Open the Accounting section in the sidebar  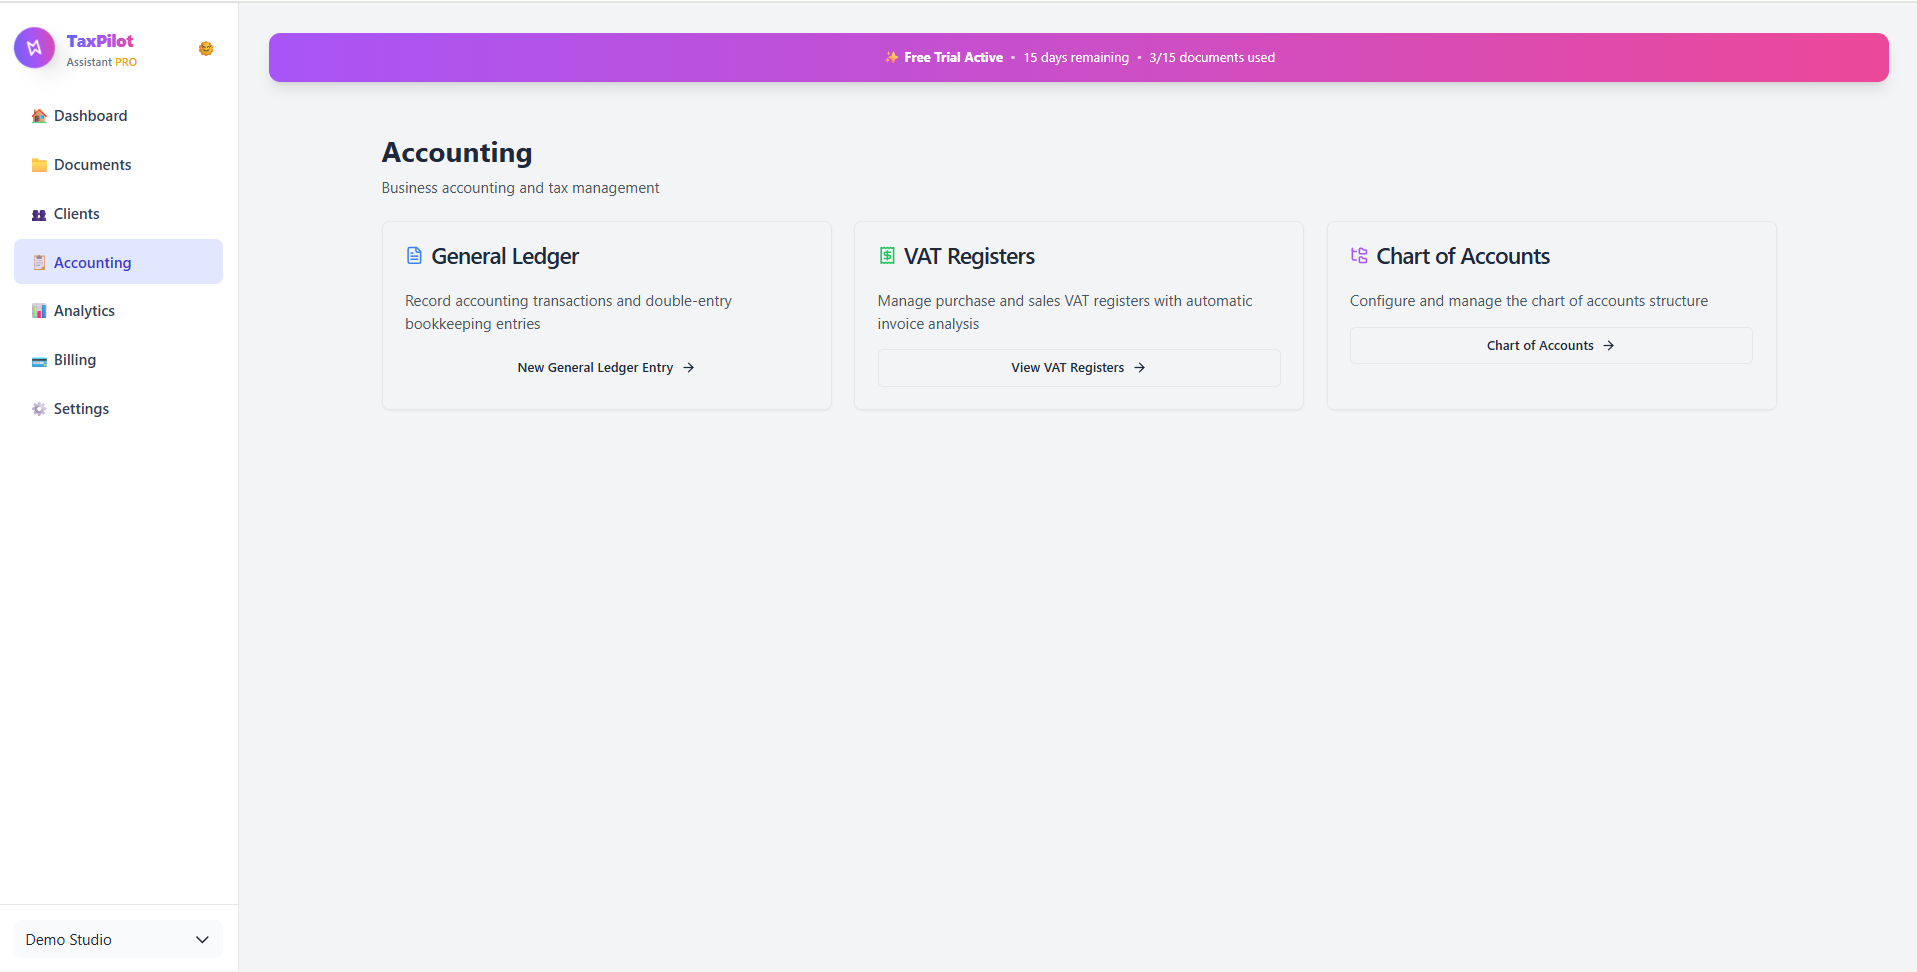[95, 262]
